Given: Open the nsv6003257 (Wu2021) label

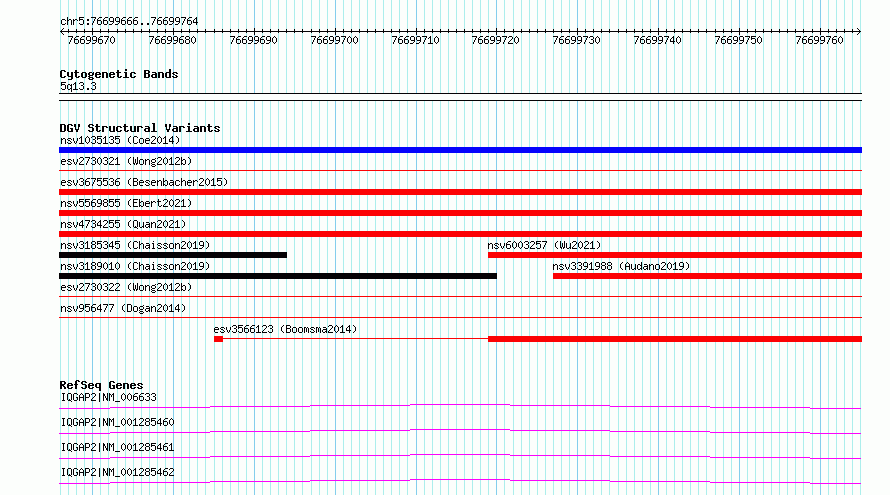Looking at the screenshot, I should tap(544, 245).
